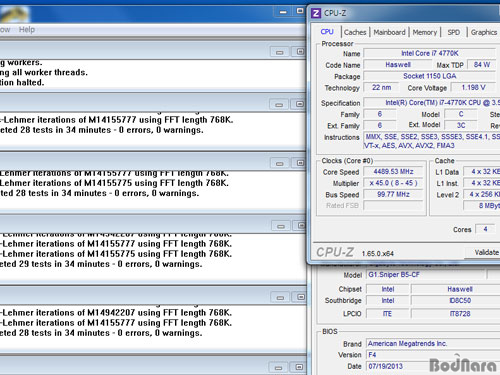500x375 pixels.
Task: Minimize the worker window reporting 29 tests
Action: point(281,226)
